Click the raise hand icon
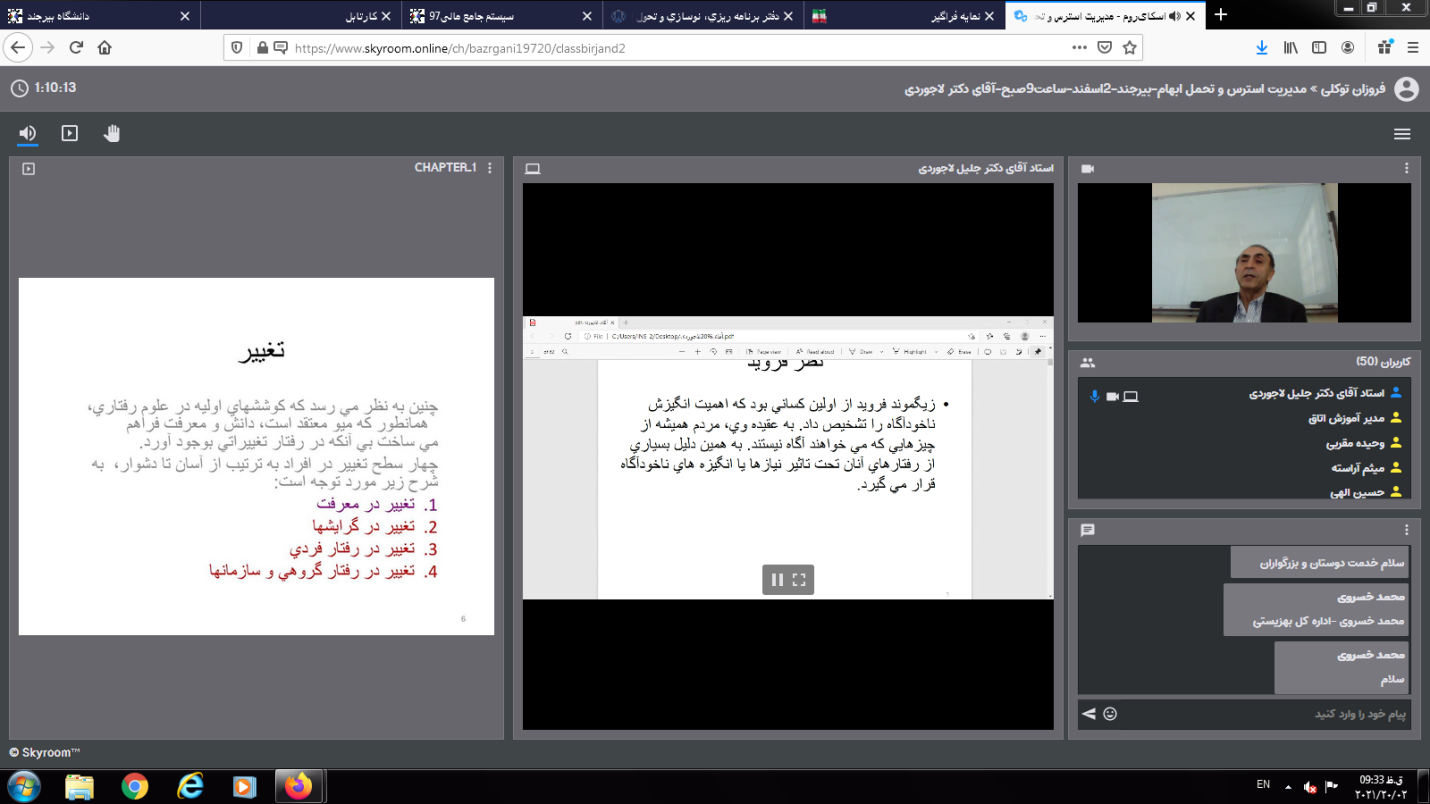The image size is (1430, 804). tap(111, 134)
